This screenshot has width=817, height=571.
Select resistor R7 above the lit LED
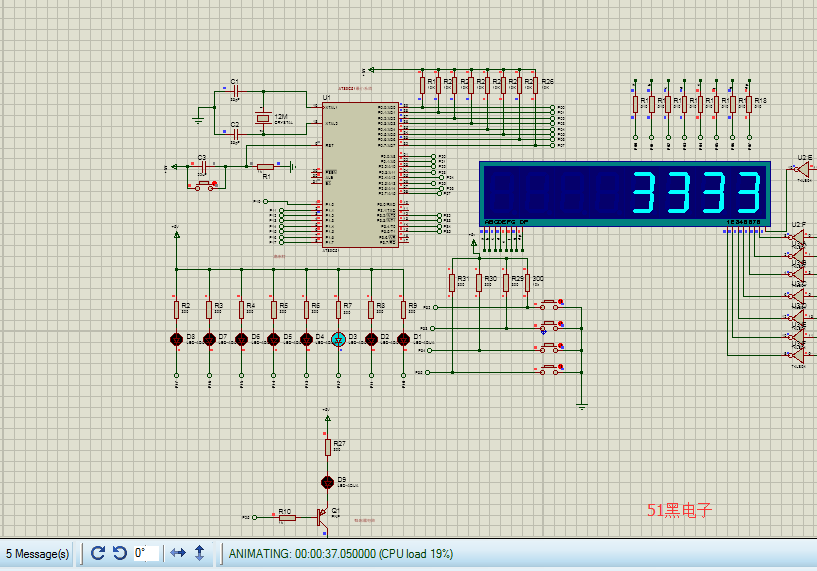[339, 309]
